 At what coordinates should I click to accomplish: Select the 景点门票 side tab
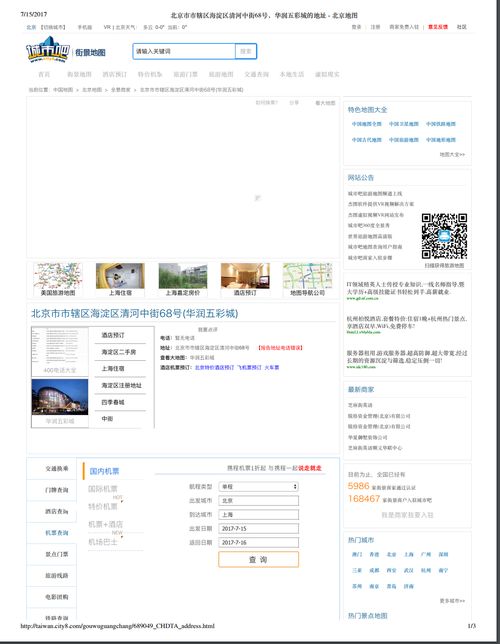click(x=52, y=554)
